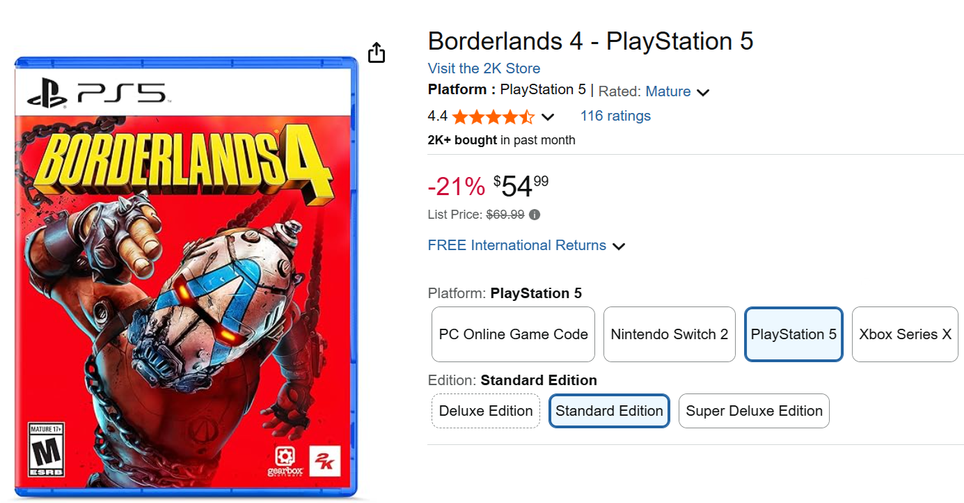Click the orange star rating icons
This screenshot has height=503, width=964.
click(493, 116)
